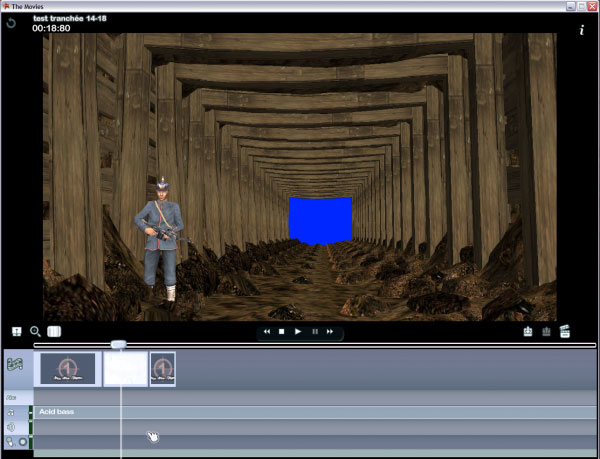Viewport: 600px width, 459px height.
Task: Click the first icon right of playback controls
Action: tap(528, 331)
